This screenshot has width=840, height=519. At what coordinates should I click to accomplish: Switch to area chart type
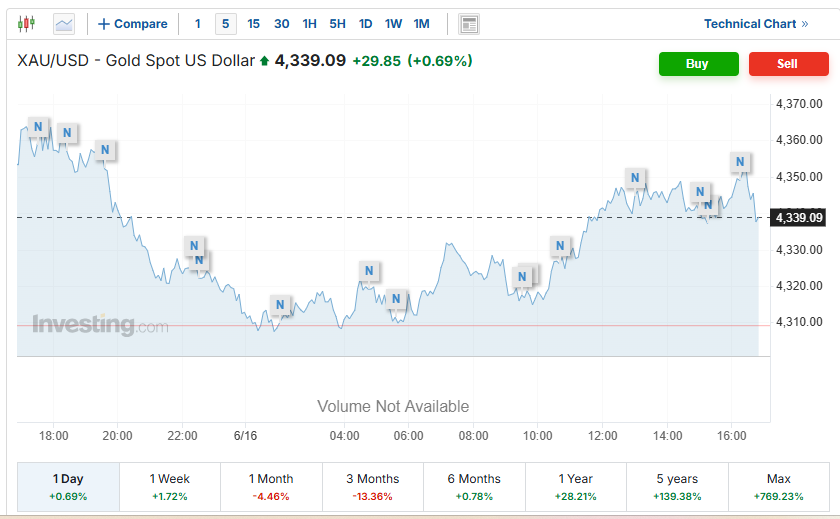tap(64, 24)
